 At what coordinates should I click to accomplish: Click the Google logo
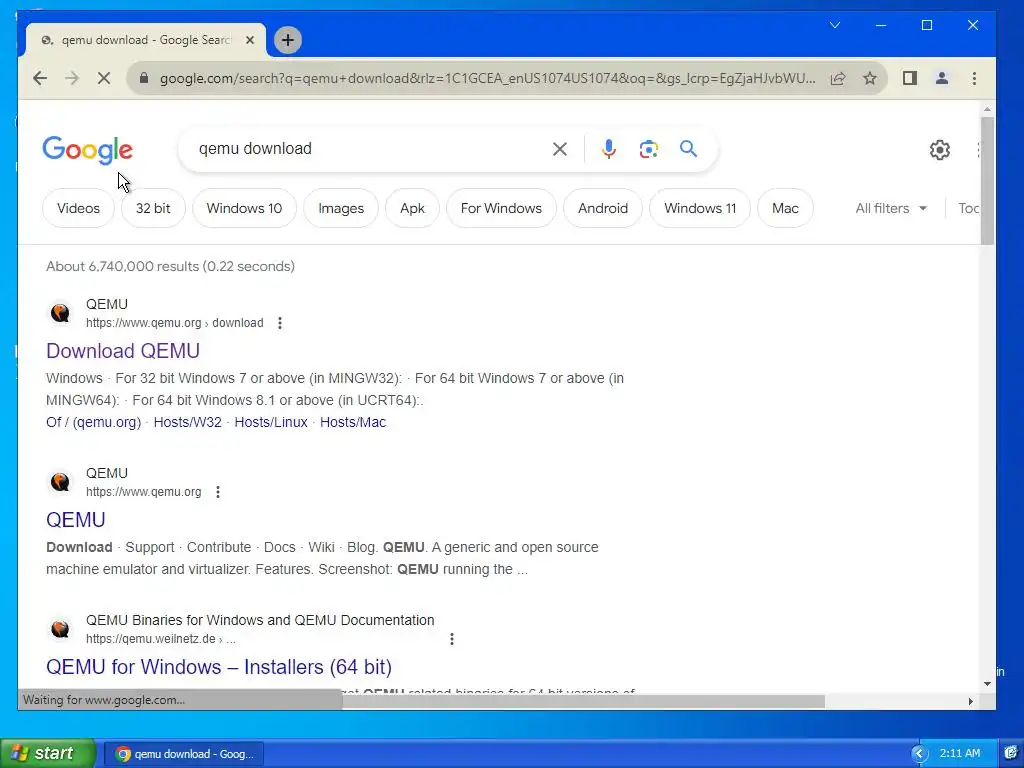pos(88,150)
